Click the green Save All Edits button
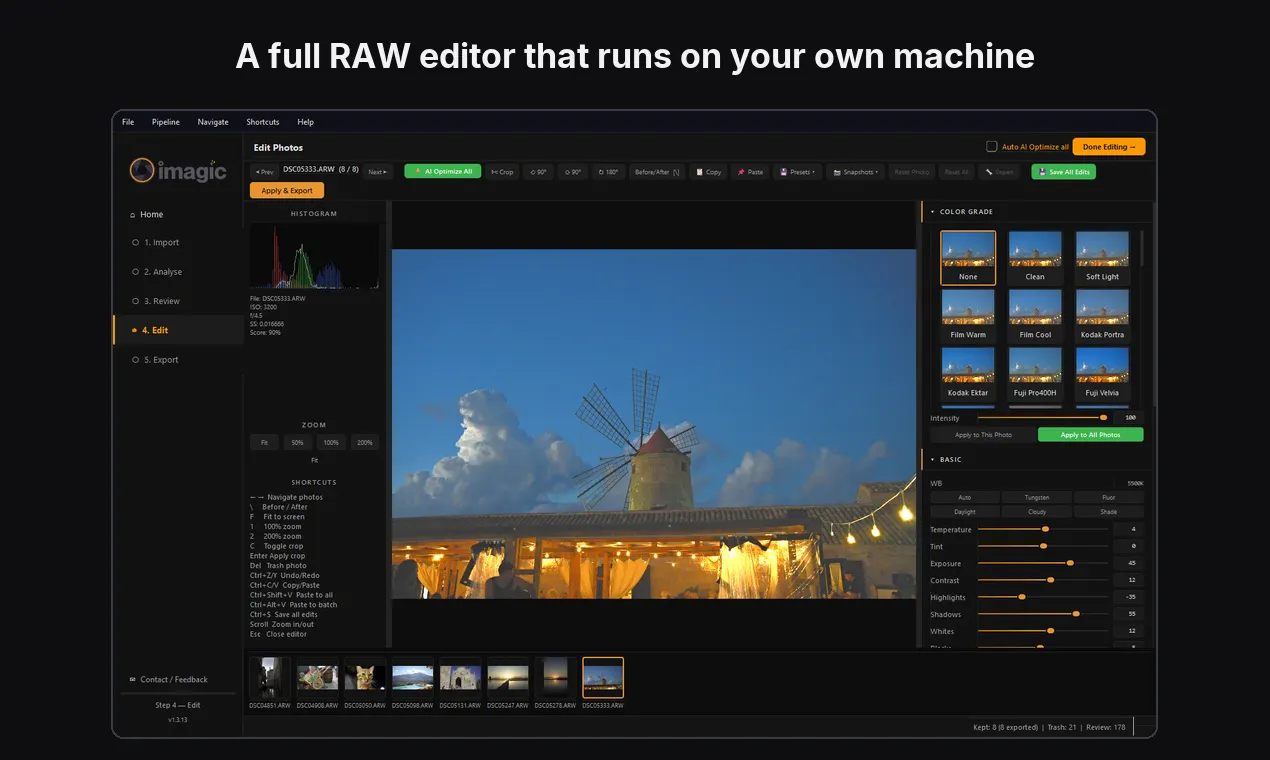1270x760 pixels. click(x=1063, y=172)
